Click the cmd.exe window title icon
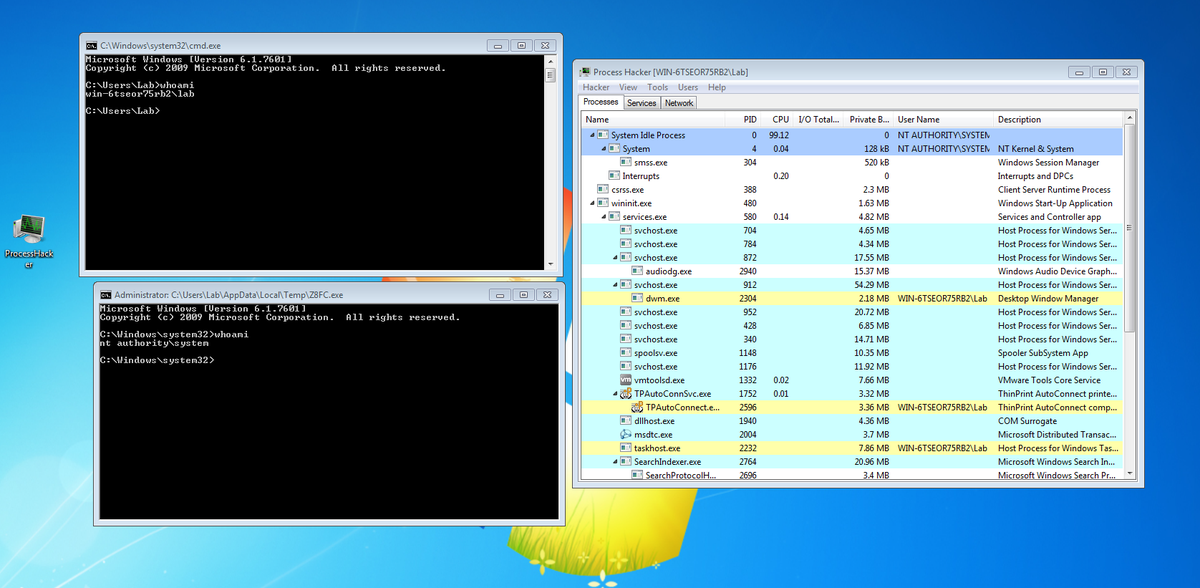 pyautogui.click(x=92, y=46)
